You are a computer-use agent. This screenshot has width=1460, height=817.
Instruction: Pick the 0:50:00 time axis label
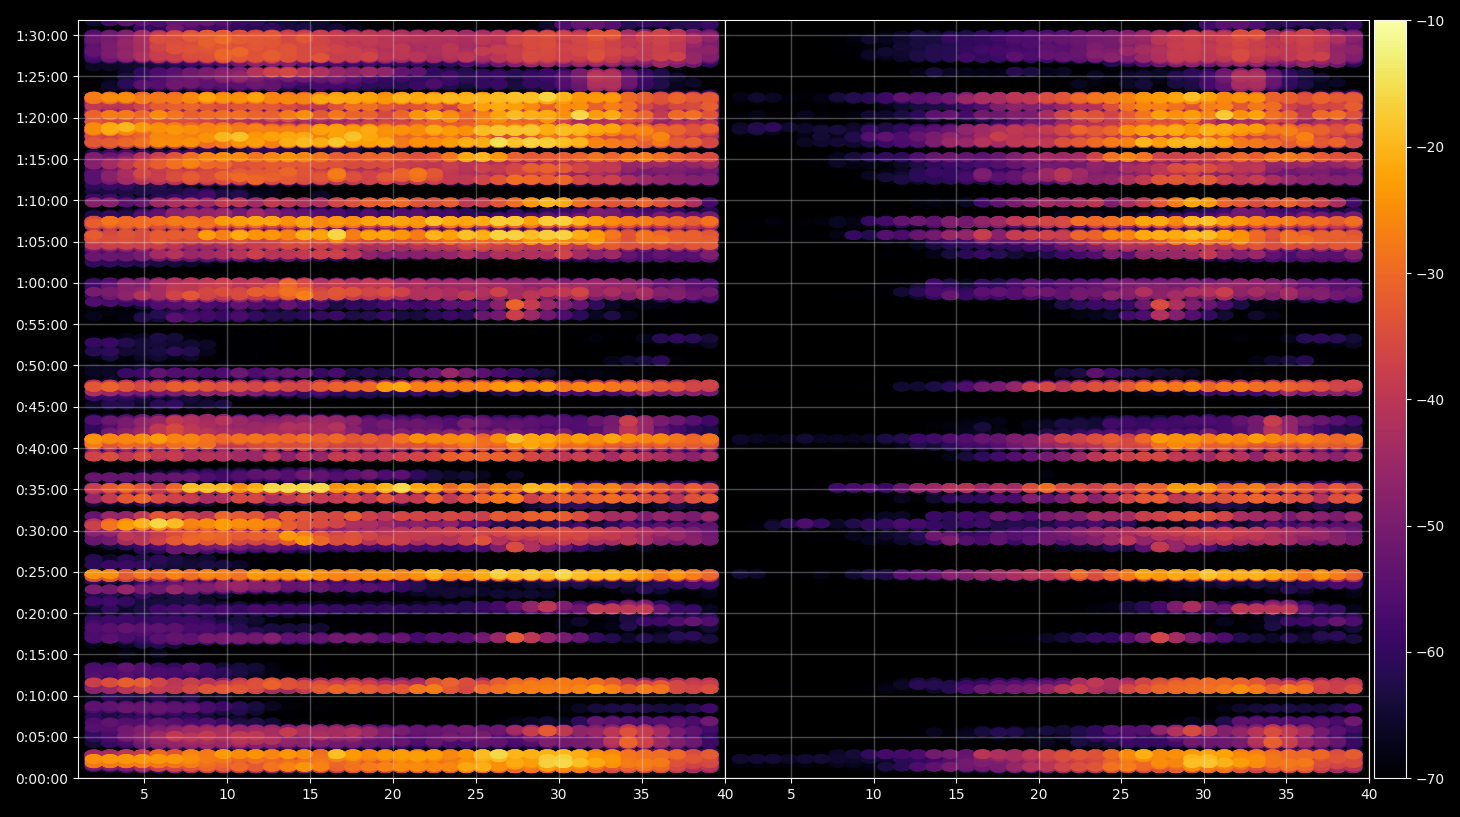(42, 366)
